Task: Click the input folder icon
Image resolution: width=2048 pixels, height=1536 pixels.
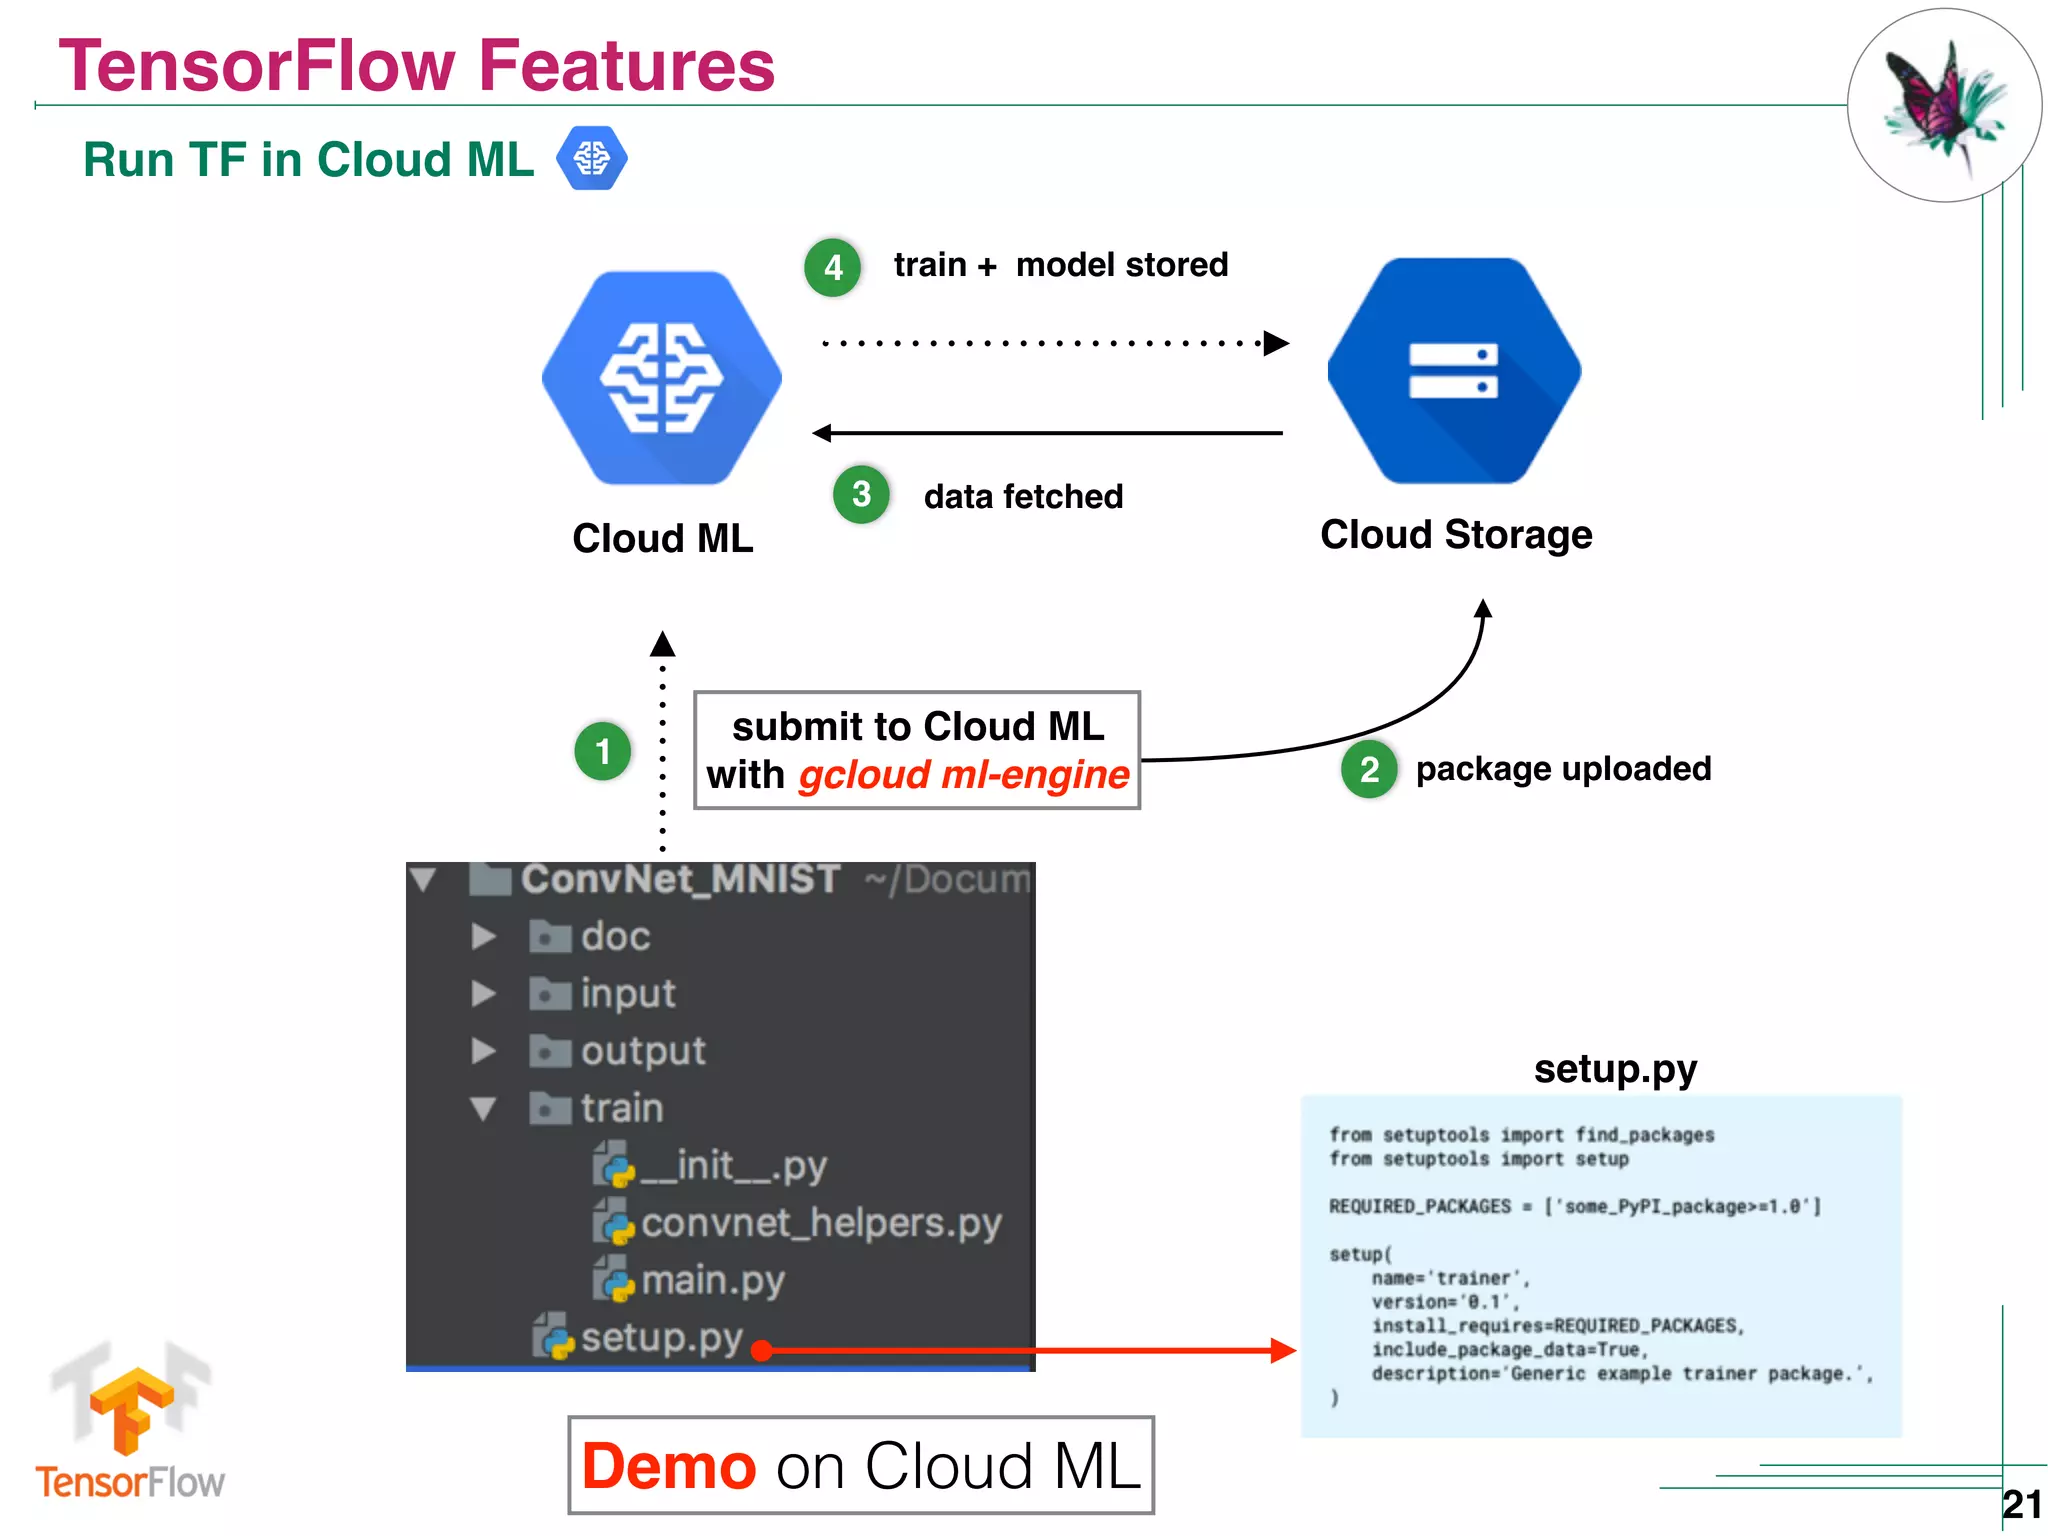Action: (x=550, y=993)
